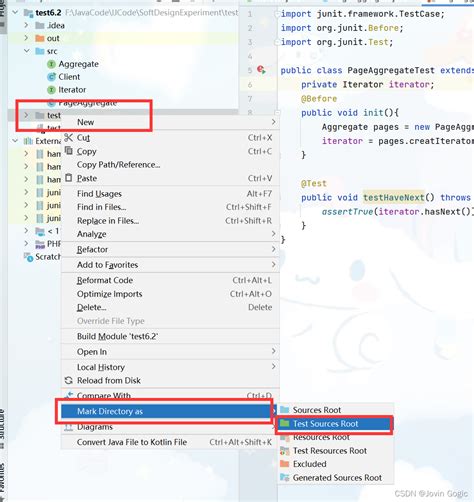The width and height of the screenshot is (474, 502).
Task: Select the Iterator file in project tree
Action: coord(72,90)
